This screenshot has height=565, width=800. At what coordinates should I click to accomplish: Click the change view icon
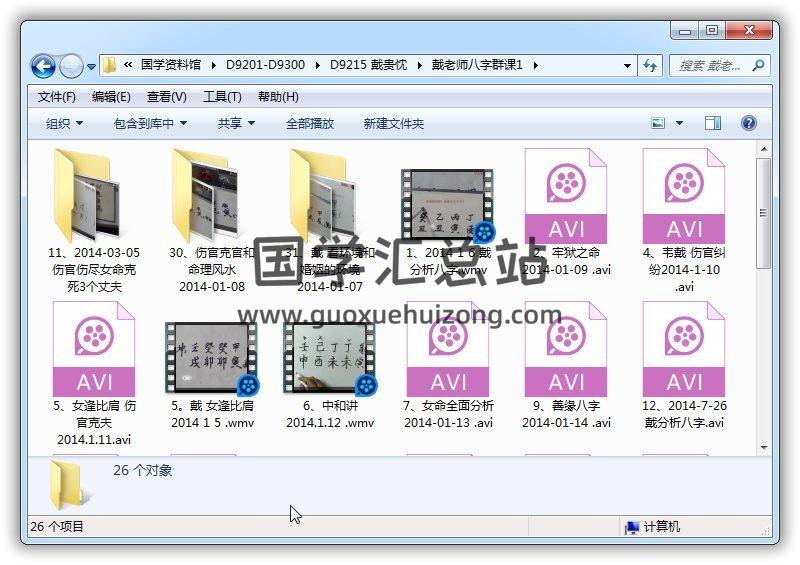tap(658, 123)
